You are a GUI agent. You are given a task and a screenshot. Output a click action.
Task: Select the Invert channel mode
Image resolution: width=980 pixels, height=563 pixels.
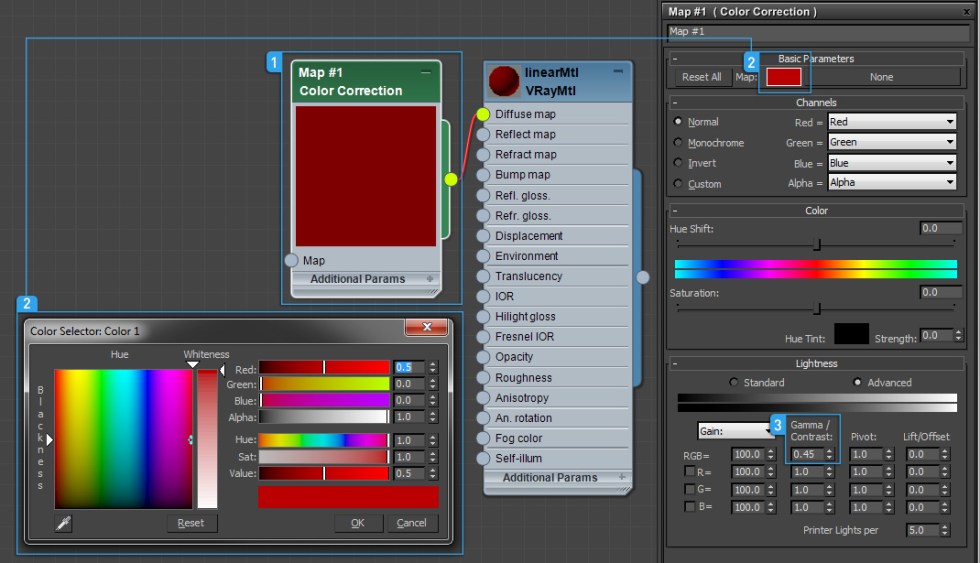(678, 162)
